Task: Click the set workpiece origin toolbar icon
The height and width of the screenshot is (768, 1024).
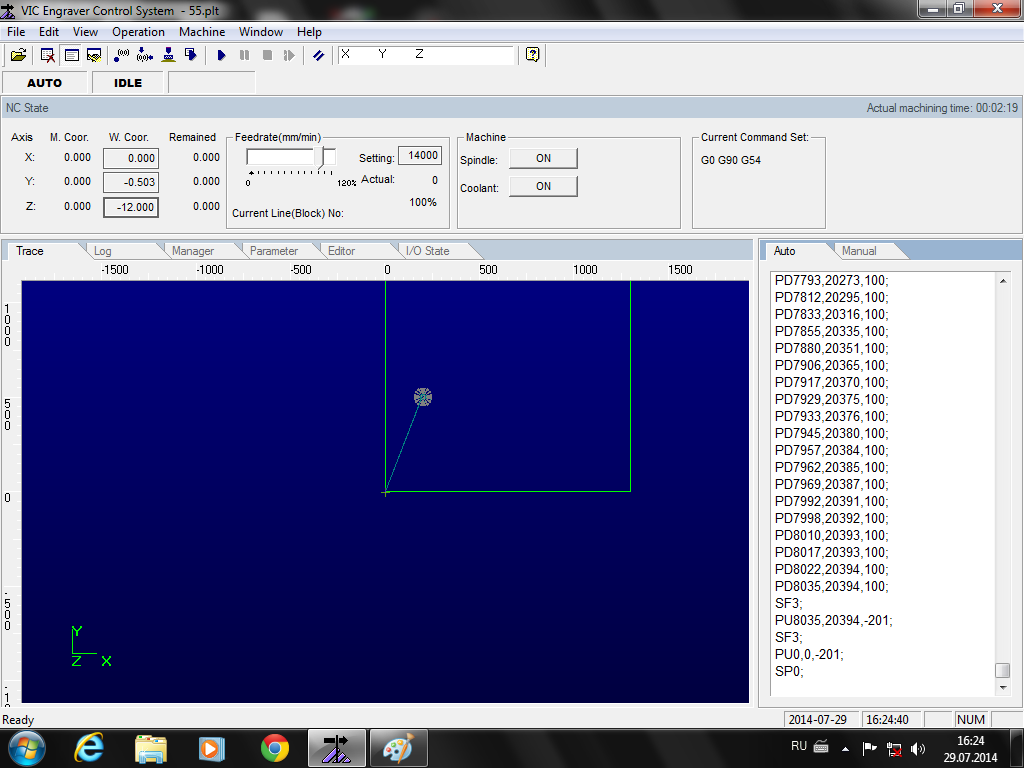Action: [121, 56]
